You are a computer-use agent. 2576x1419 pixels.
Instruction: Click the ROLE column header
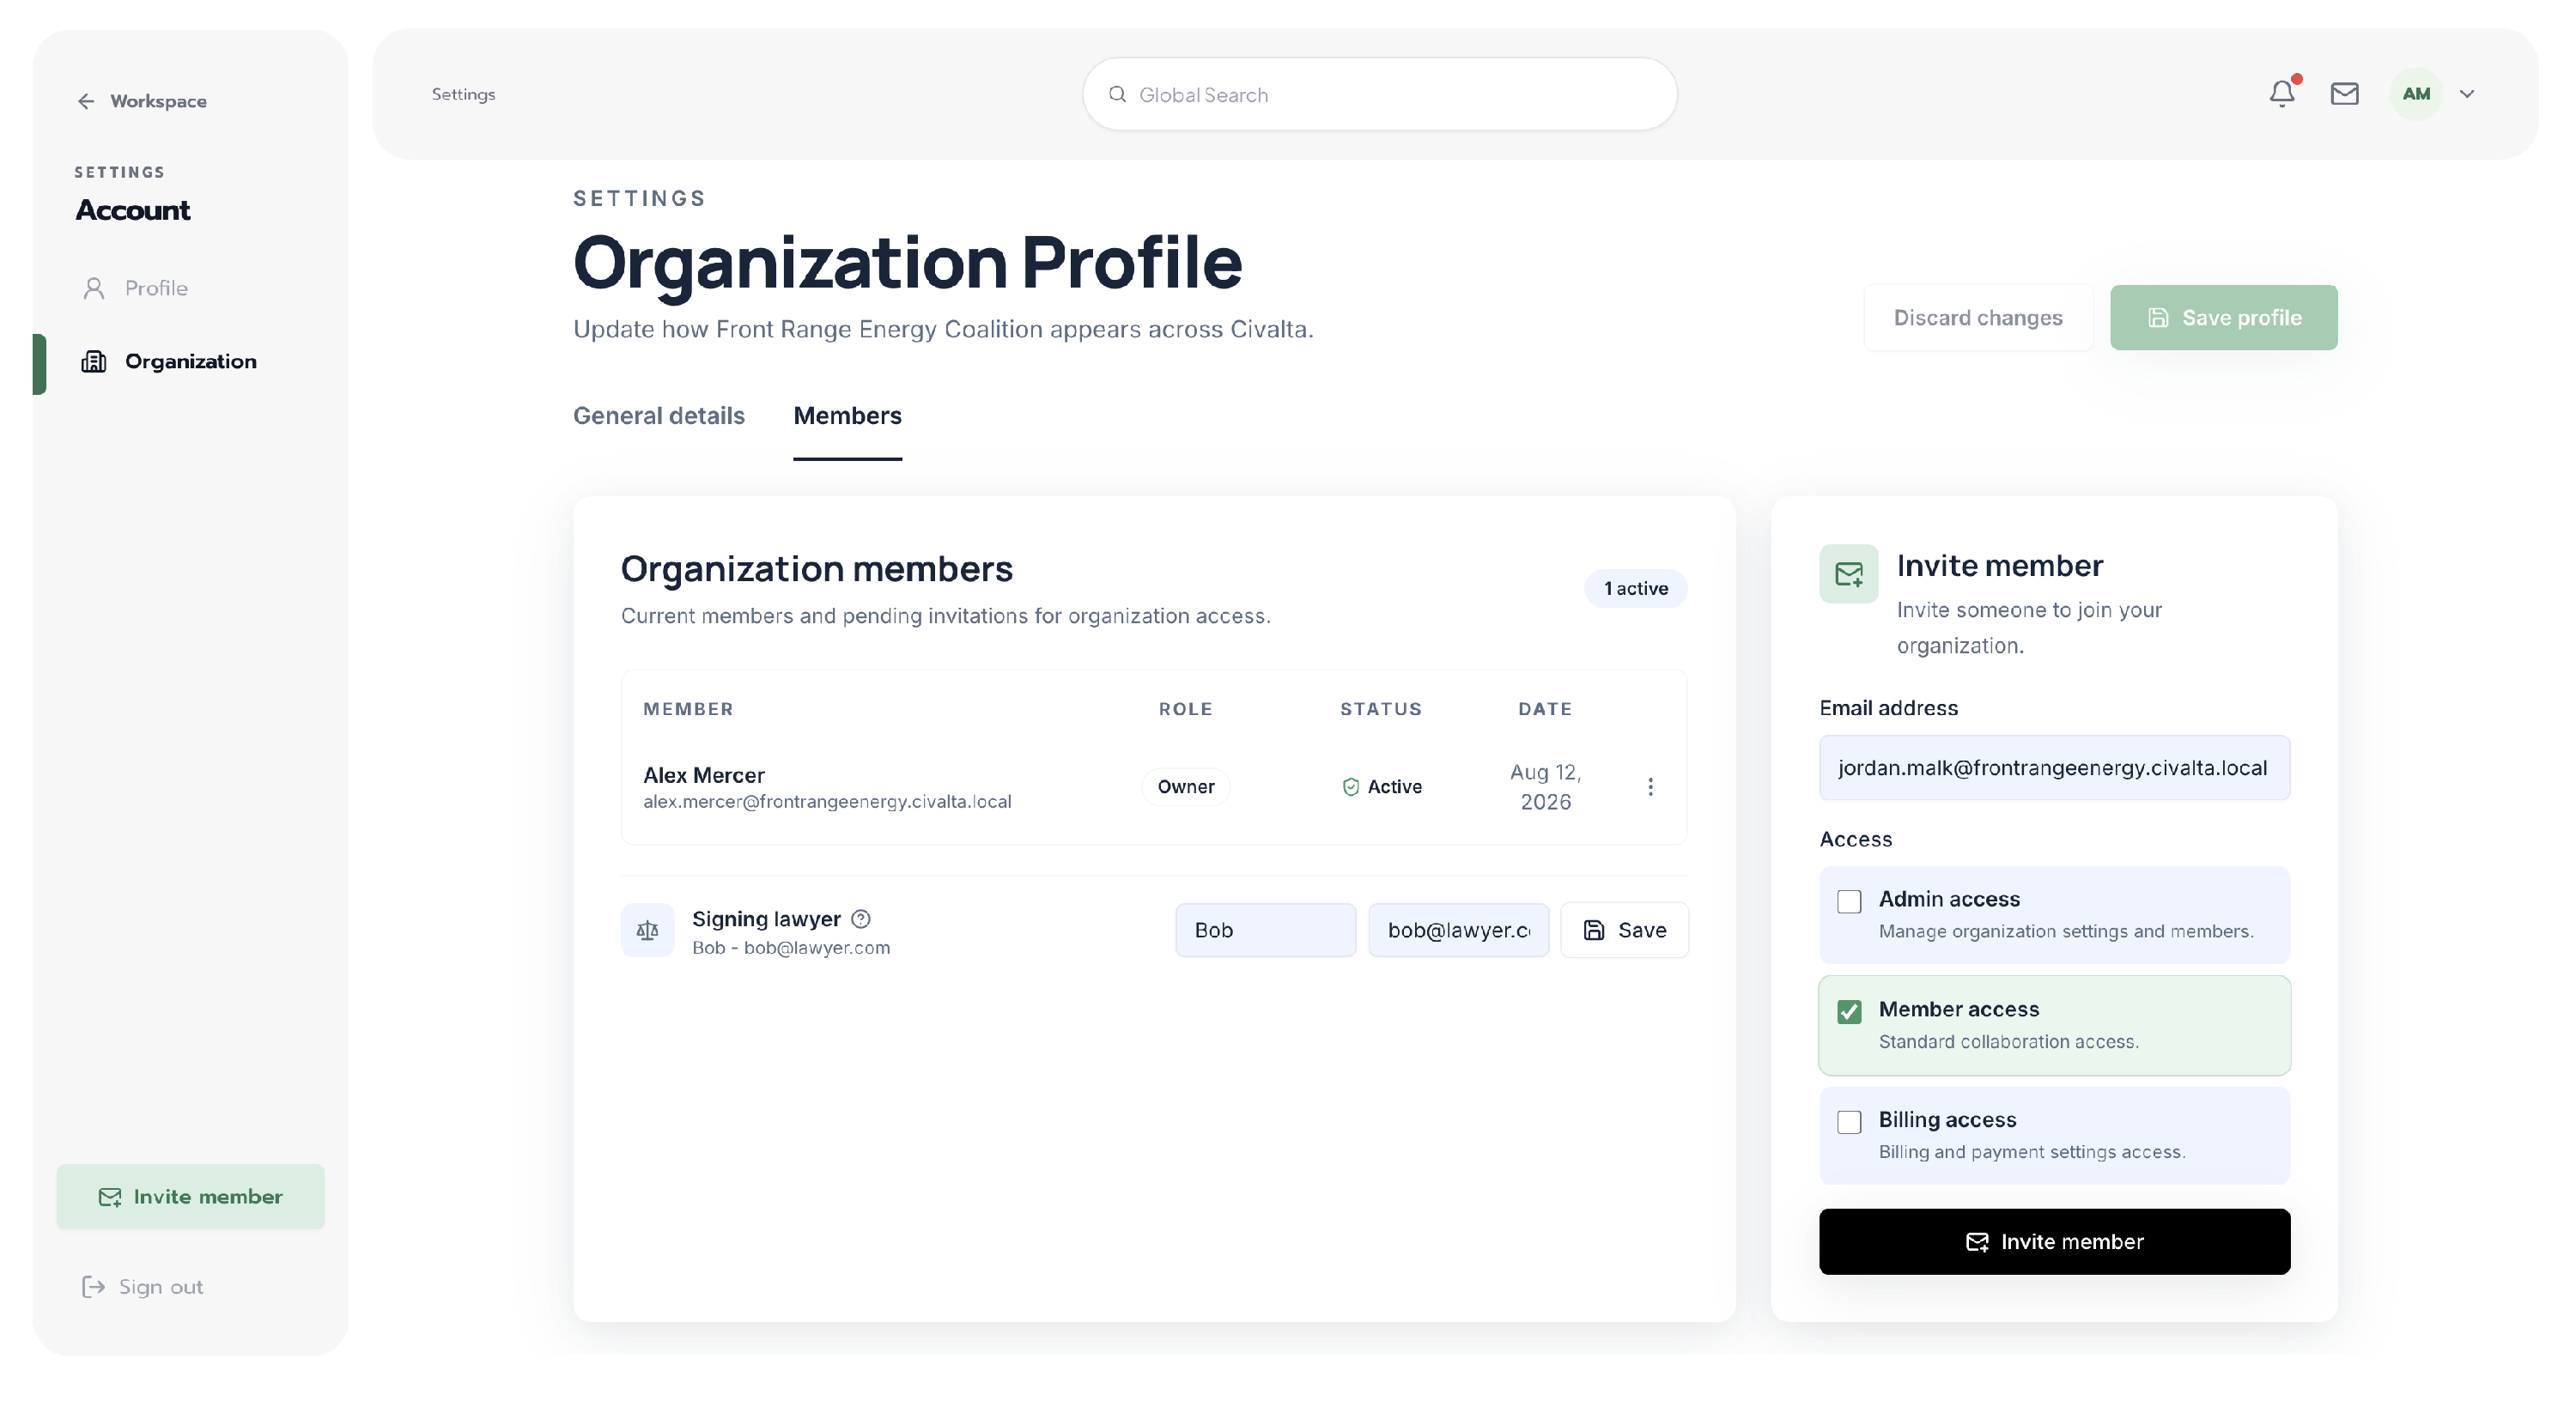(x=1185, y=709)
